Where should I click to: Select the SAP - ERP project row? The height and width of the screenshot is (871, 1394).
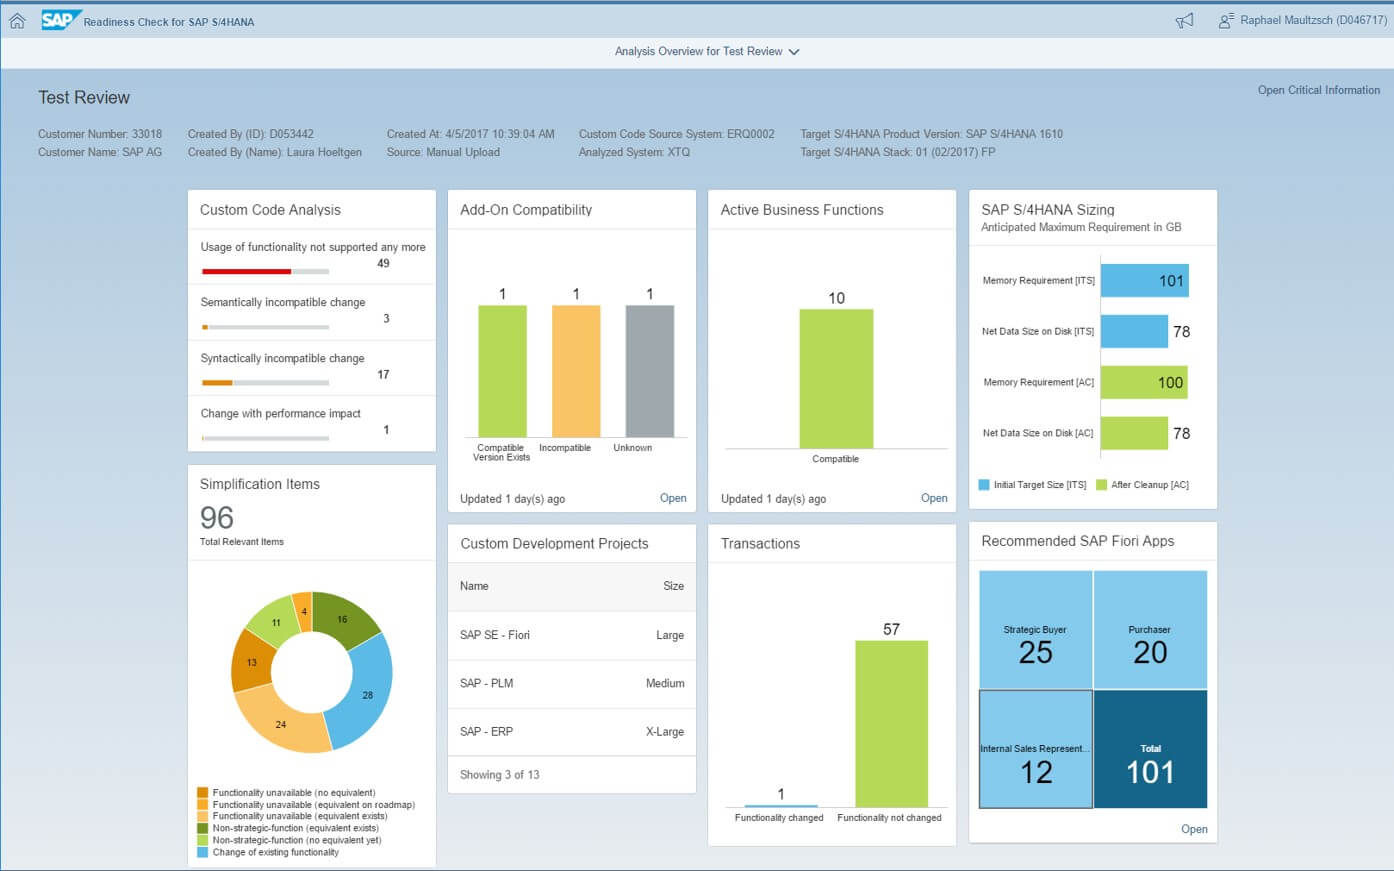(571, 732)
